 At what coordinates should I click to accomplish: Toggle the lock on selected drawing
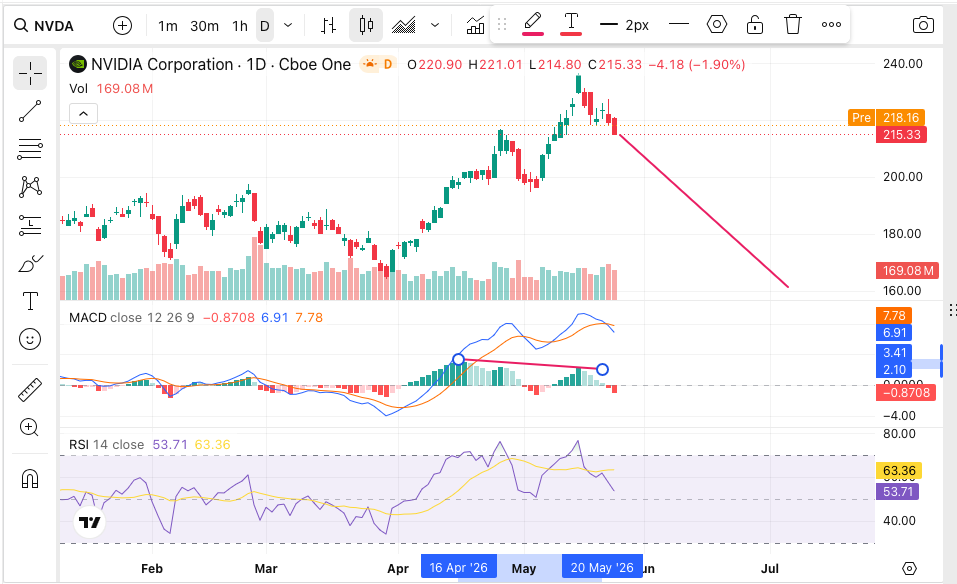pos(754,25)
